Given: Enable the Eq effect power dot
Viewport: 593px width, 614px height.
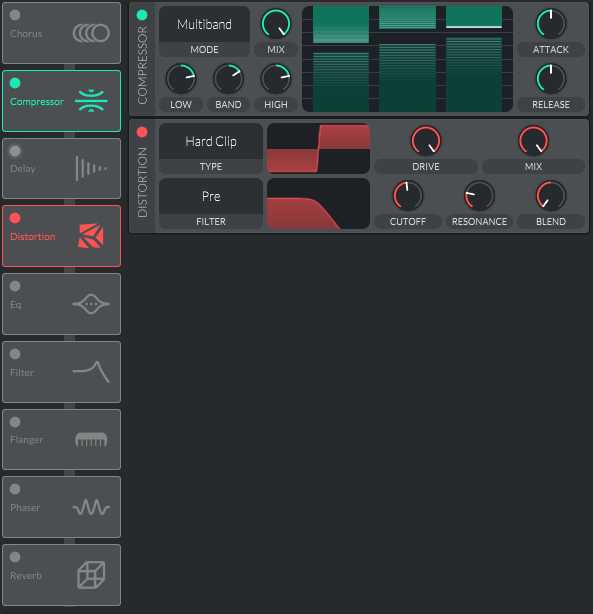Looking at the screenshot, I should (15, 286).
